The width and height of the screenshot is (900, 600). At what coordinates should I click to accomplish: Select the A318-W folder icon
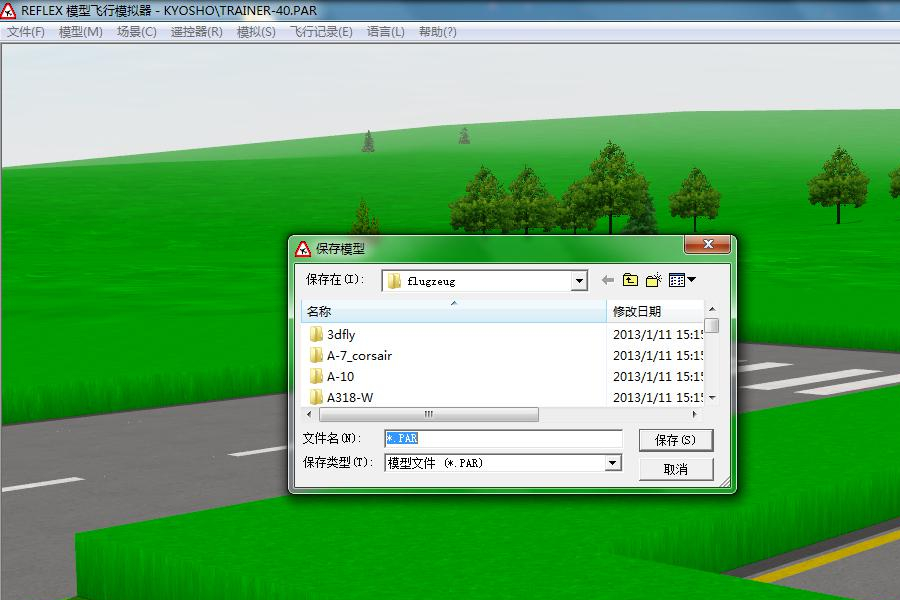point(316,397)
